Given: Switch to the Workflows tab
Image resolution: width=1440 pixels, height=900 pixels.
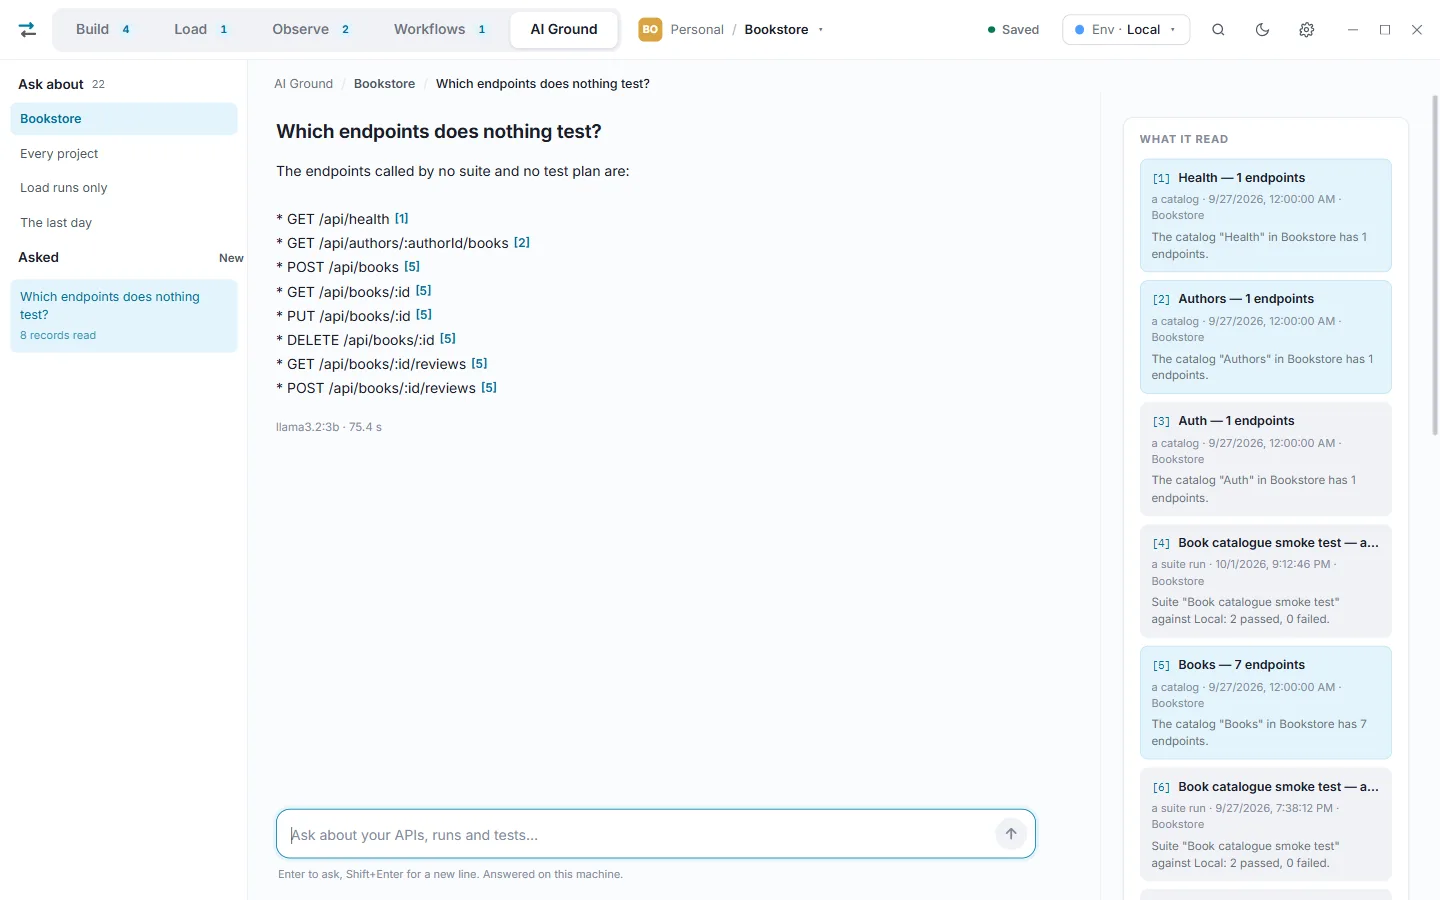Looking at the screenshot, I should coord(440,29).
